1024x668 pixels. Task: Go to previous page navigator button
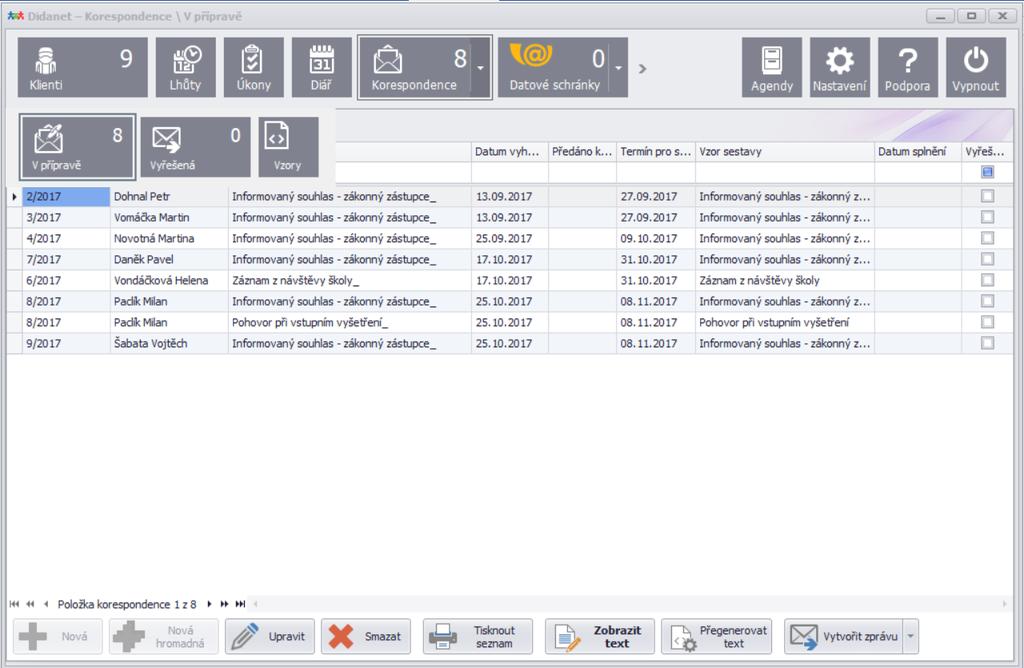[30, 604]
